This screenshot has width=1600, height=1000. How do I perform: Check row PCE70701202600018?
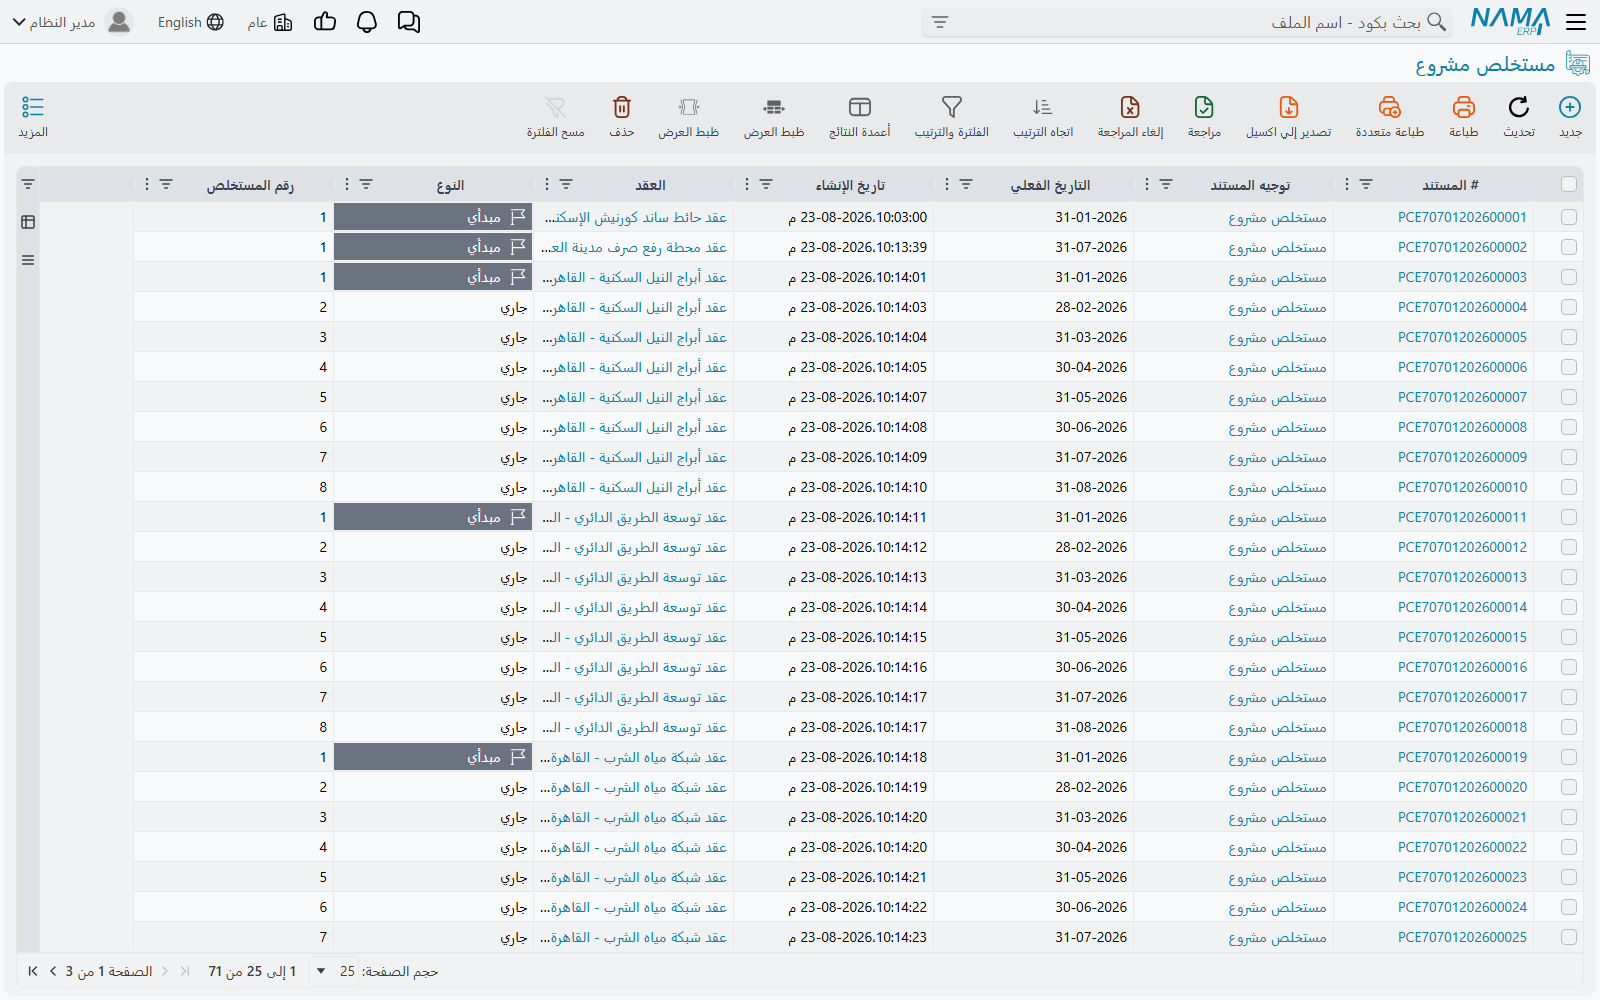pyautogui.click(x=1569, y=727)
